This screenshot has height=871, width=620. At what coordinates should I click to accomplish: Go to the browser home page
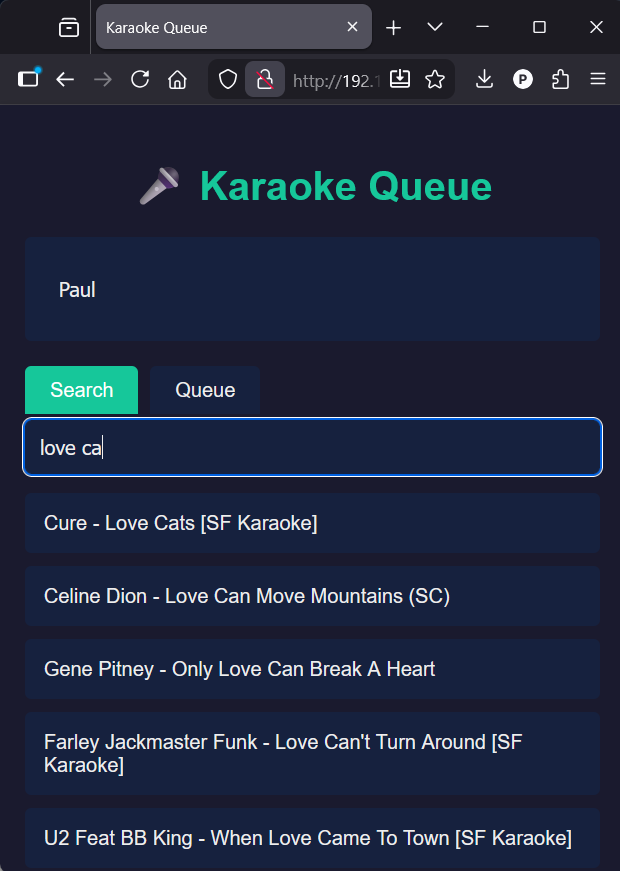[x=177, y=80]
